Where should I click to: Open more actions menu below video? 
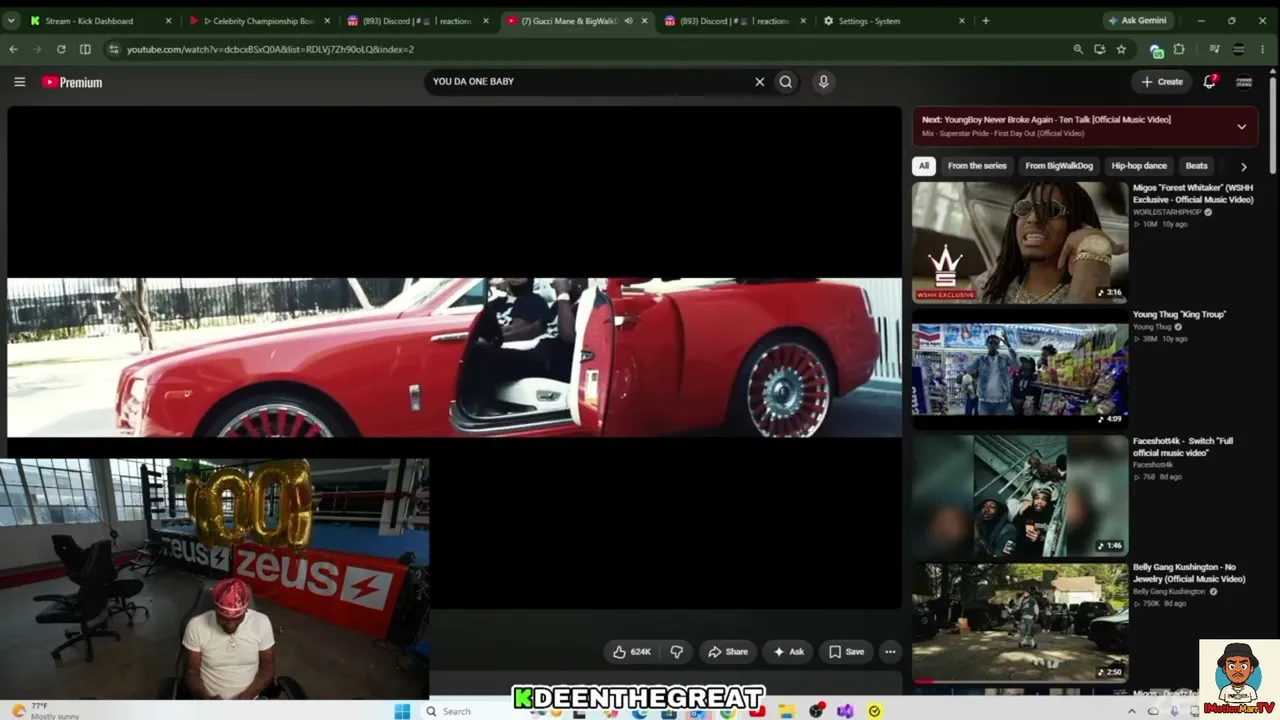click(890, 652)
